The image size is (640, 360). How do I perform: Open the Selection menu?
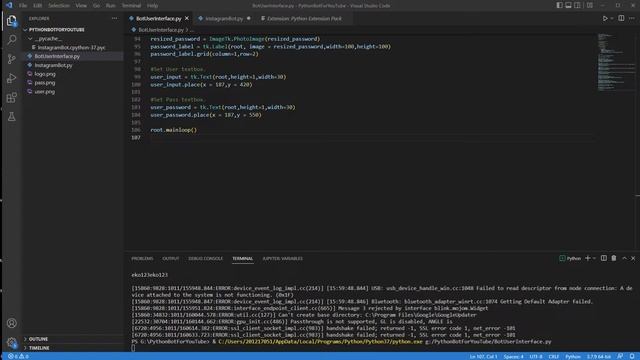click(59, 6)
